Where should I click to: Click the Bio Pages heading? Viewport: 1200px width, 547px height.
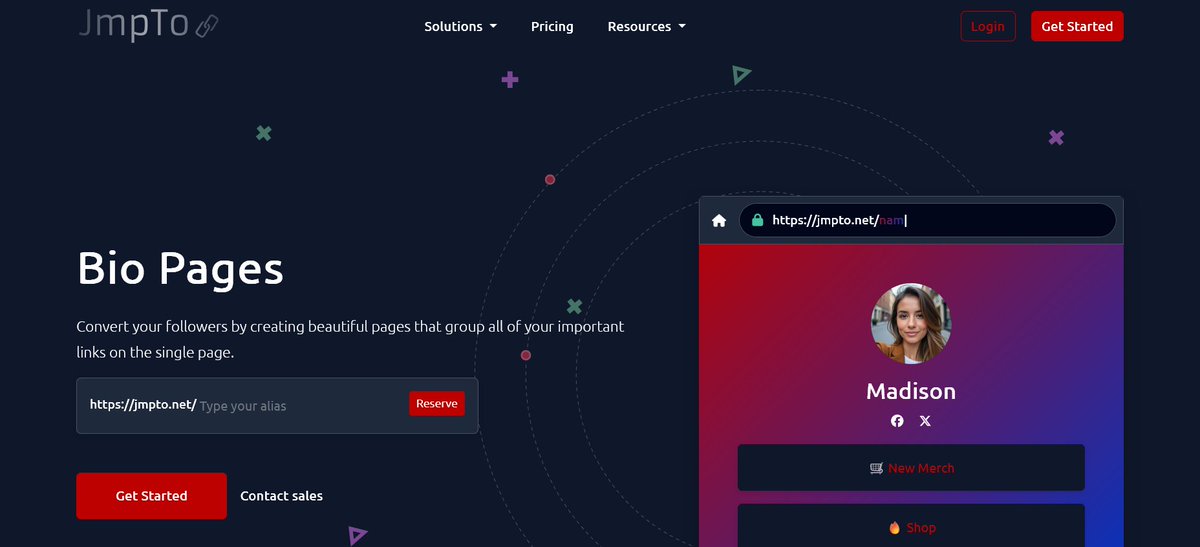(x=180, y=269)
